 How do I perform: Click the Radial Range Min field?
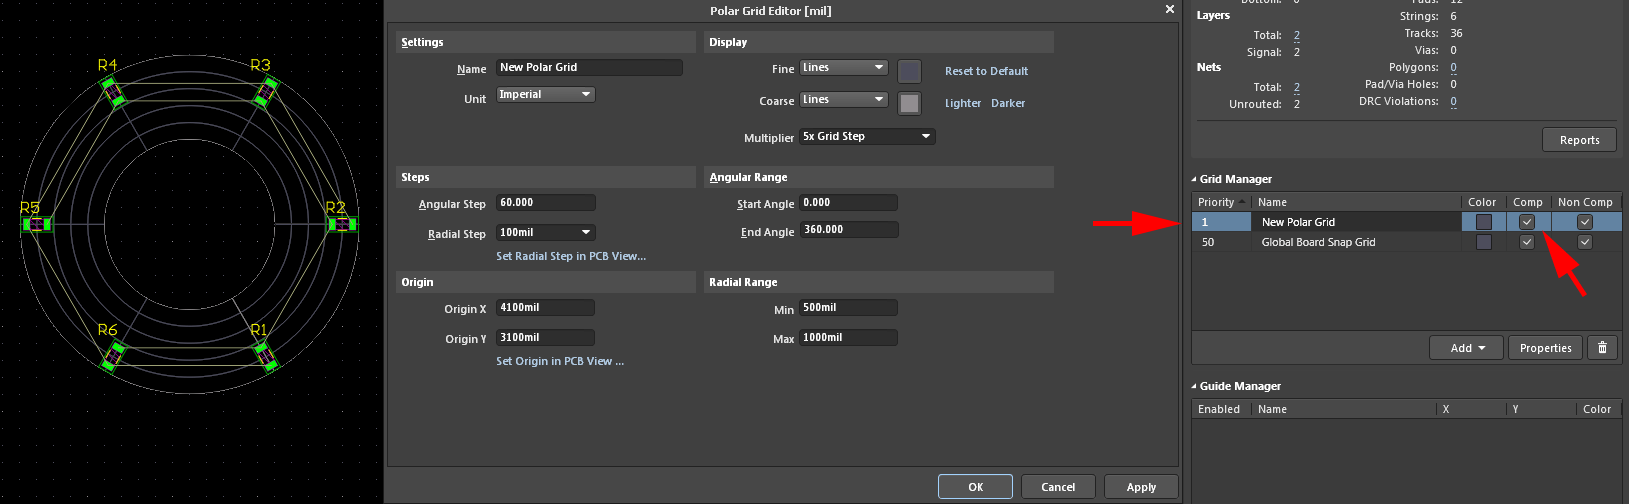[848, 308]
